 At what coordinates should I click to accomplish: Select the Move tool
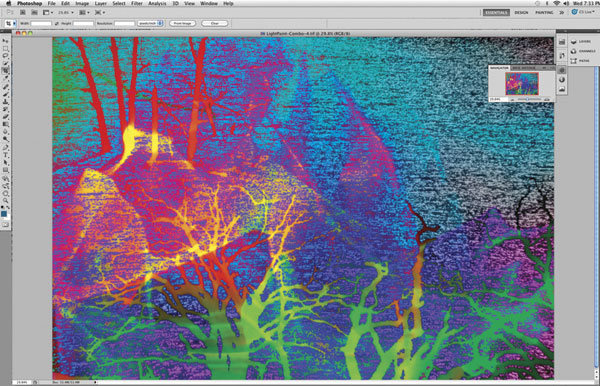click(5, 41)
